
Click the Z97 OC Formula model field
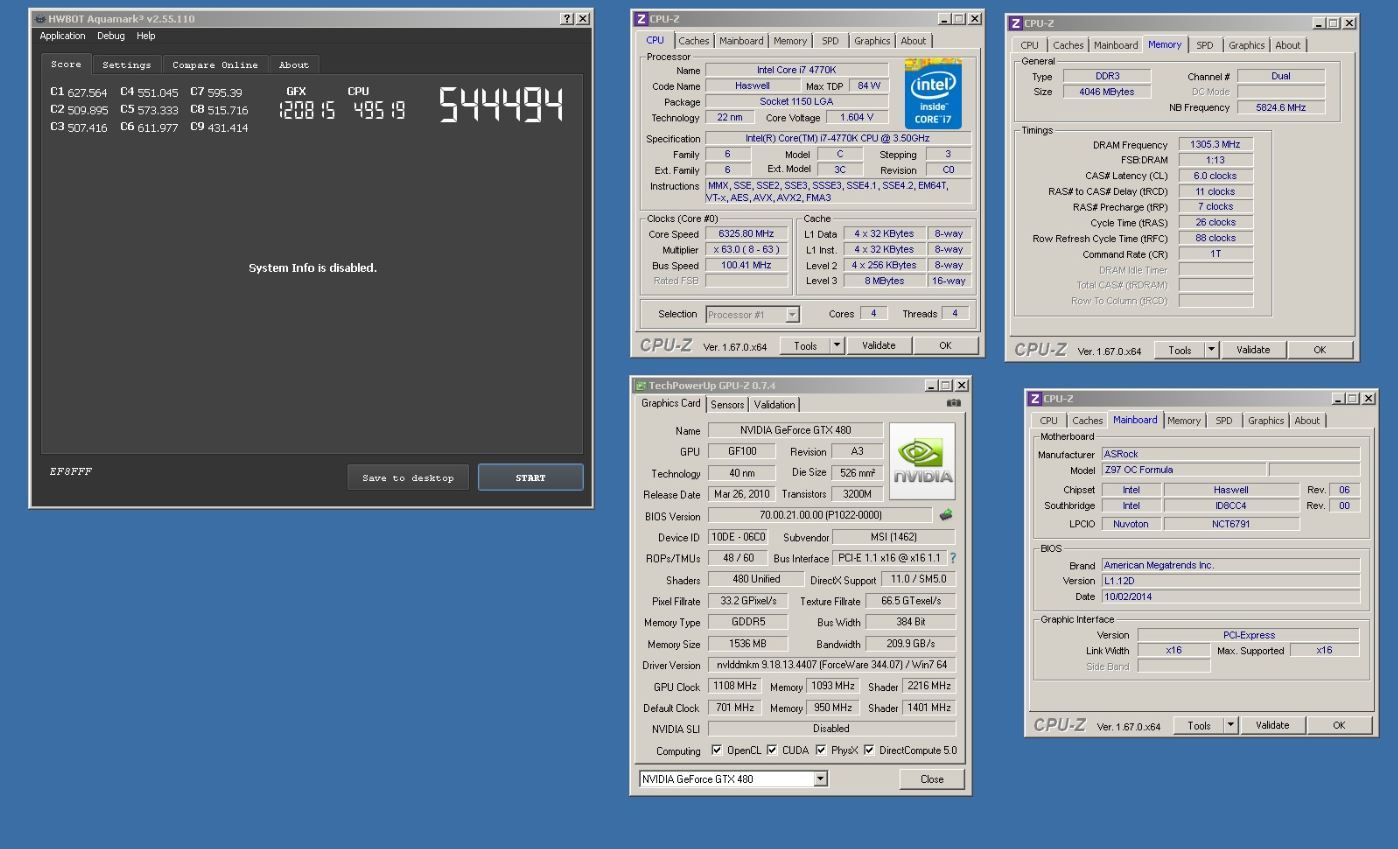1183,470
